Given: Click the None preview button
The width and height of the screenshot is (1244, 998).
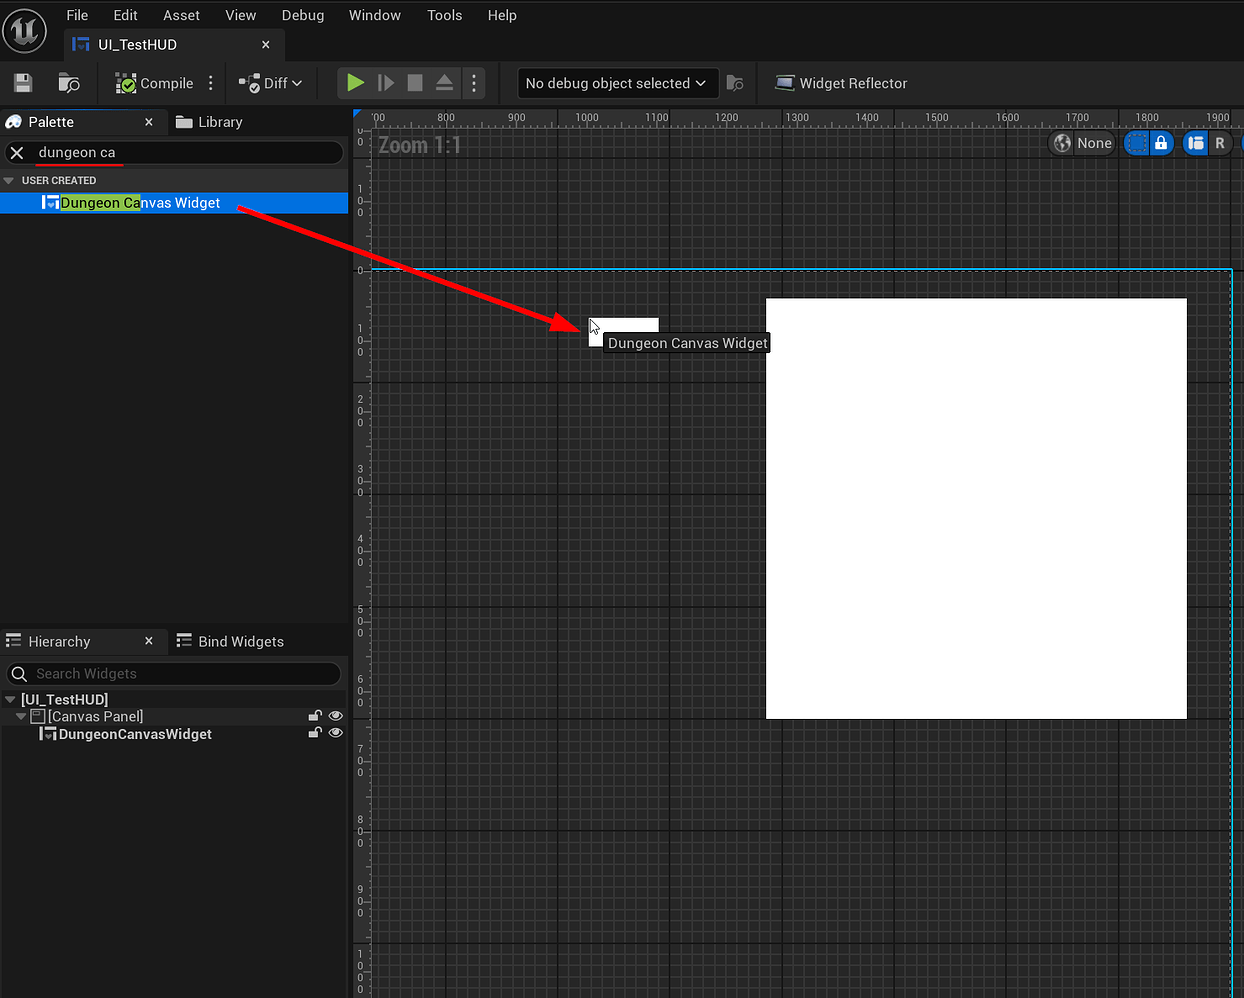Looking at the screenshot, I should coord(1094,143).
